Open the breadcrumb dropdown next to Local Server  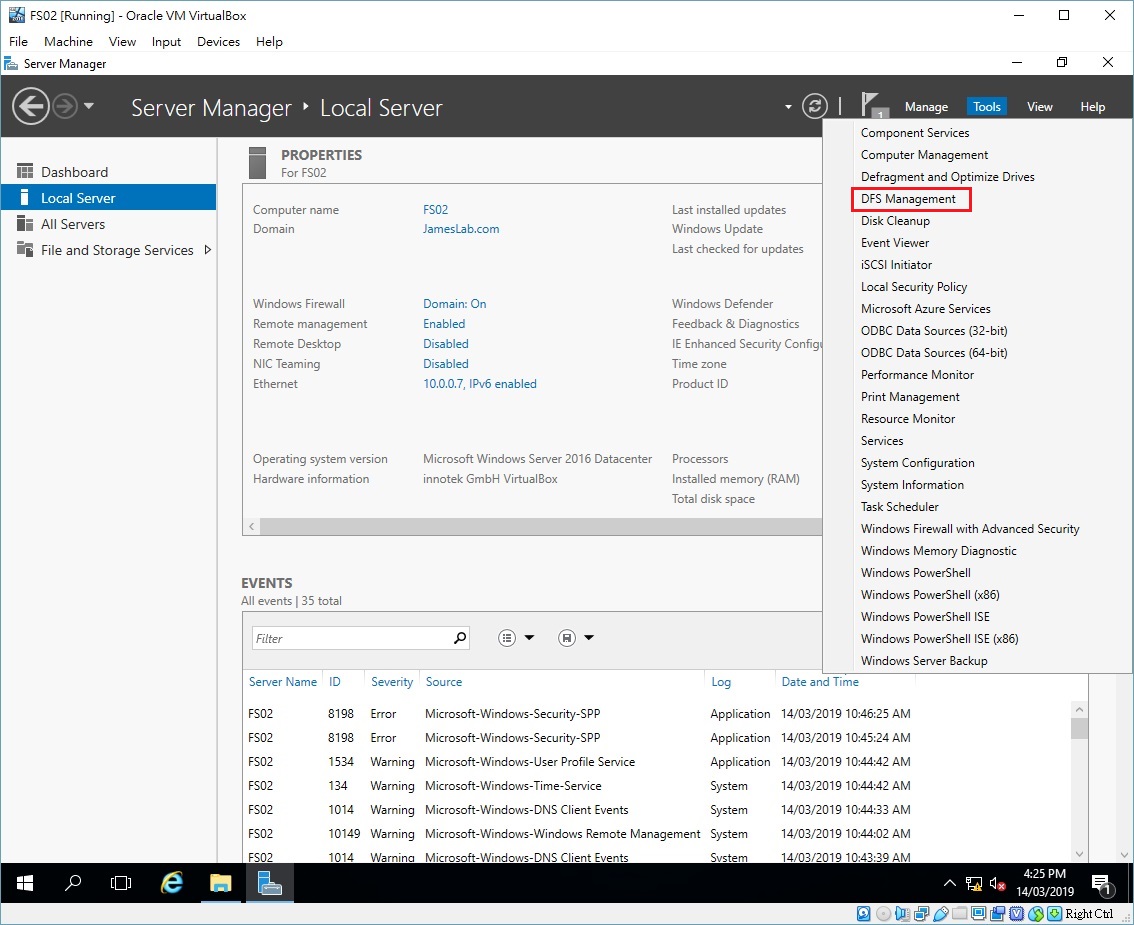[x=787, y=105]
